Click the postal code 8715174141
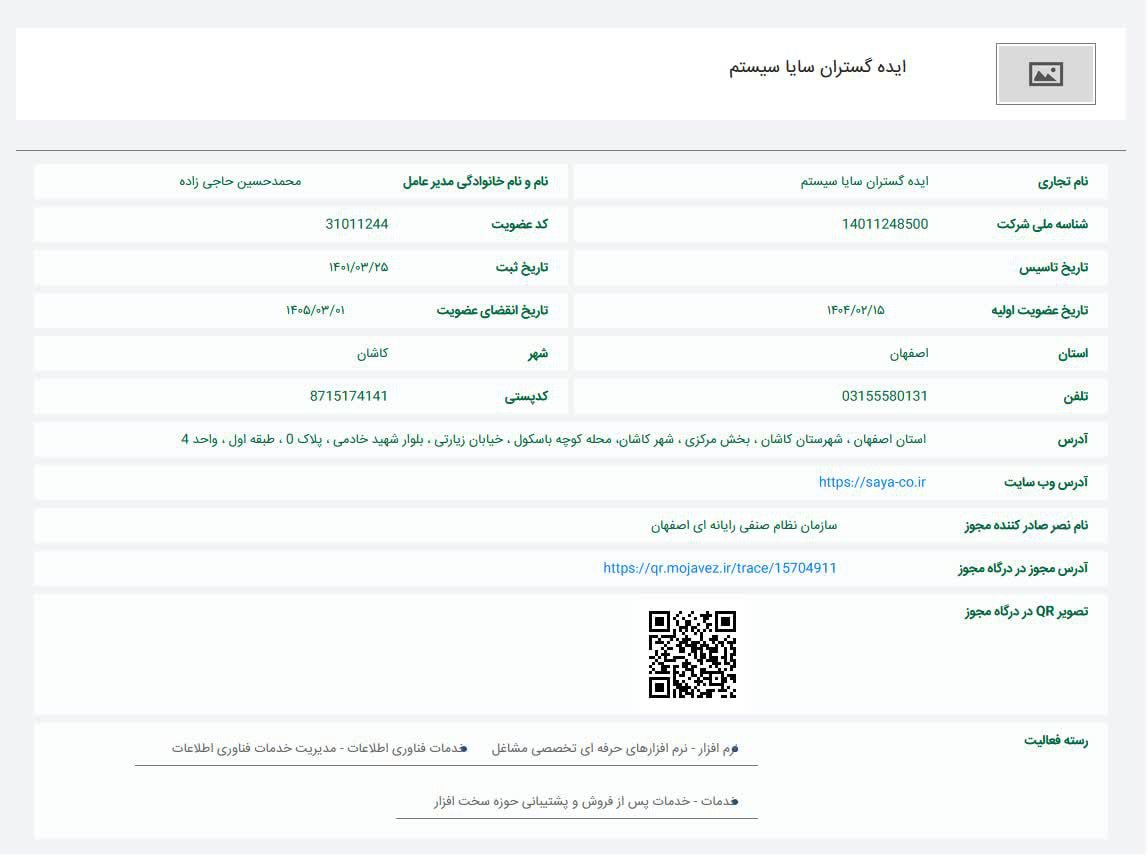1148x857 pixels. [348, 396]
